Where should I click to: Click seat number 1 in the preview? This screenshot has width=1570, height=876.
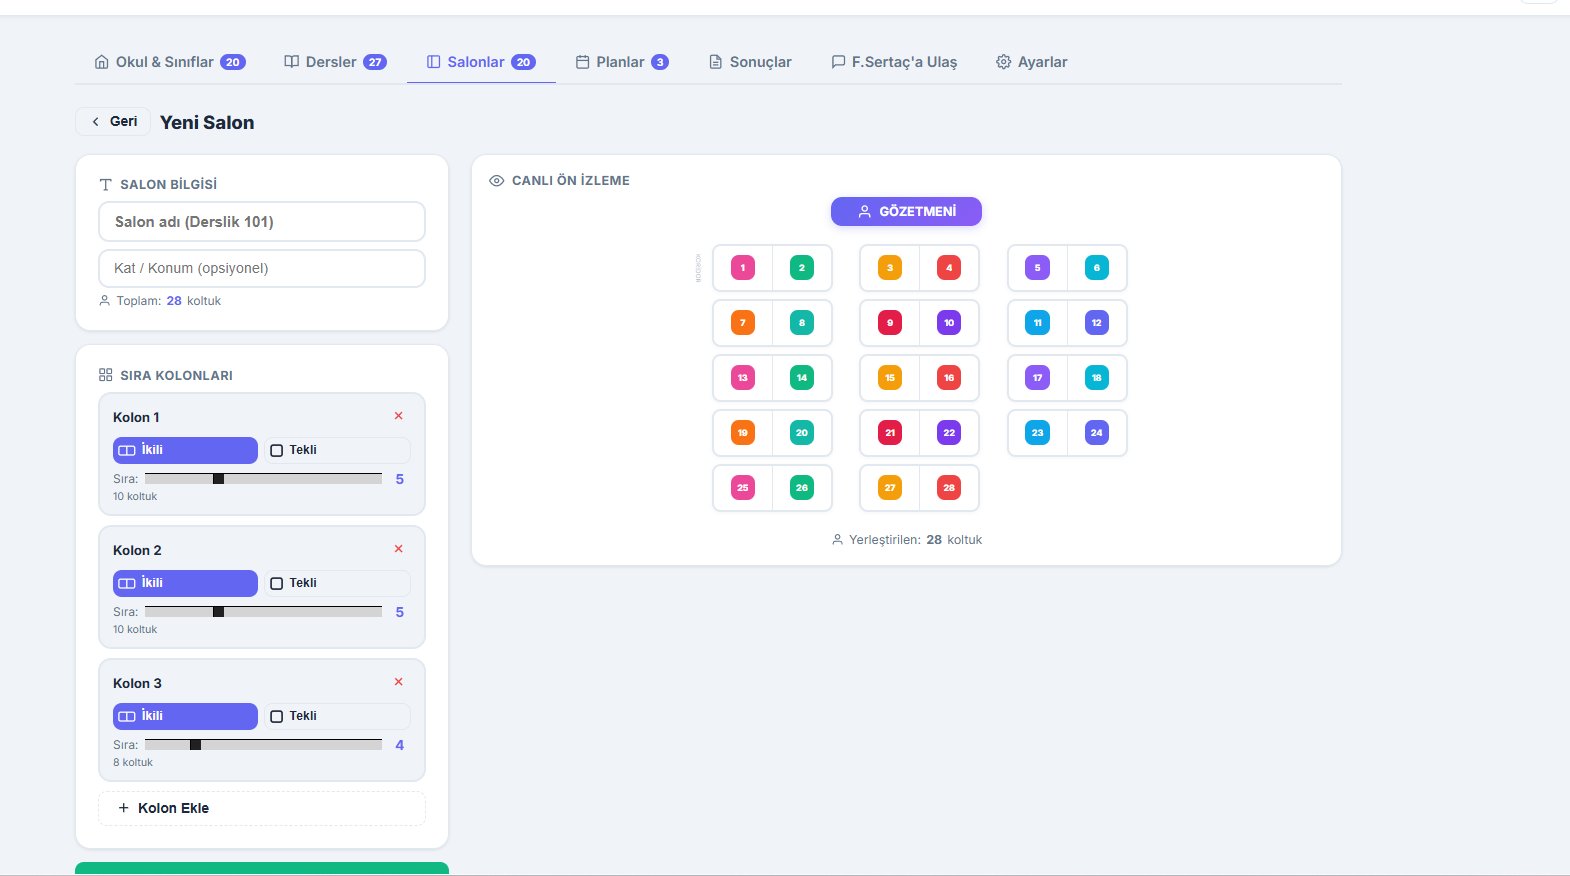pyautogui.click(x=742, y=268)
